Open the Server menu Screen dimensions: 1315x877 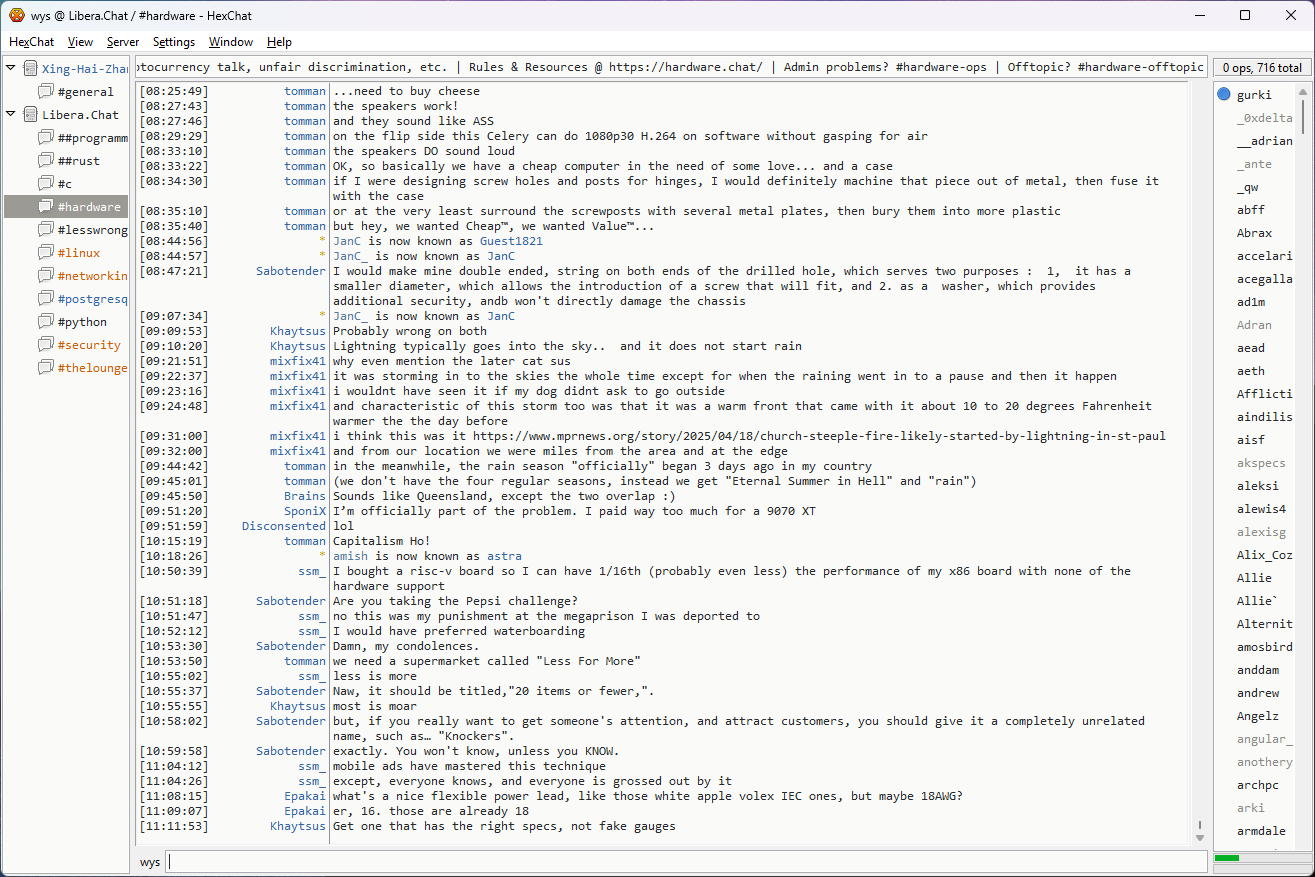point(123,42)
